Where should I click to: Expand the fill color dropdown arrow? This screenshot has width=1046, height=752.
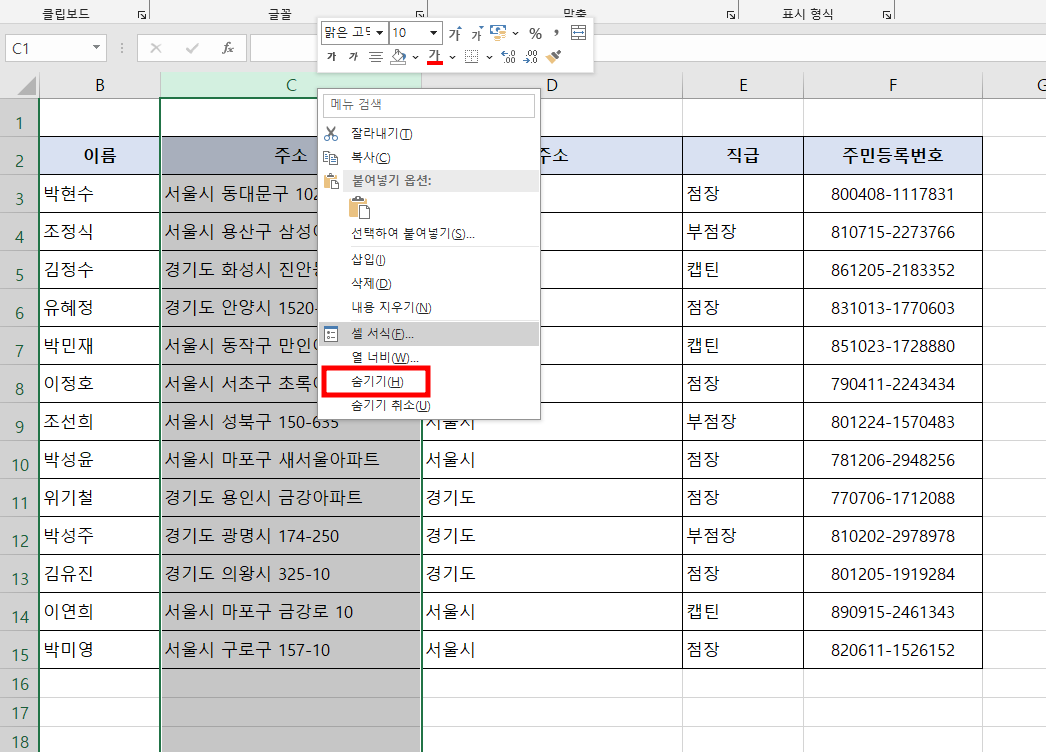pos(415,57)
